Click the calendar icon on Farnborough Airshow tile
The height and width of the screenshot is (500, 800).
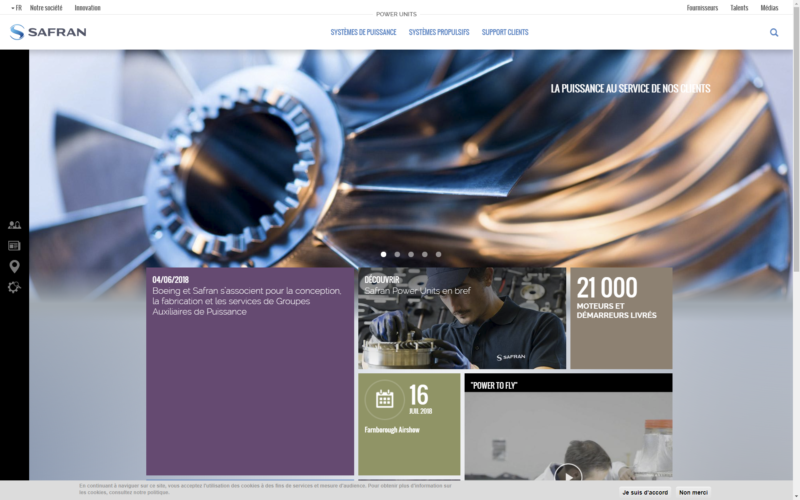tap(384, 399)
